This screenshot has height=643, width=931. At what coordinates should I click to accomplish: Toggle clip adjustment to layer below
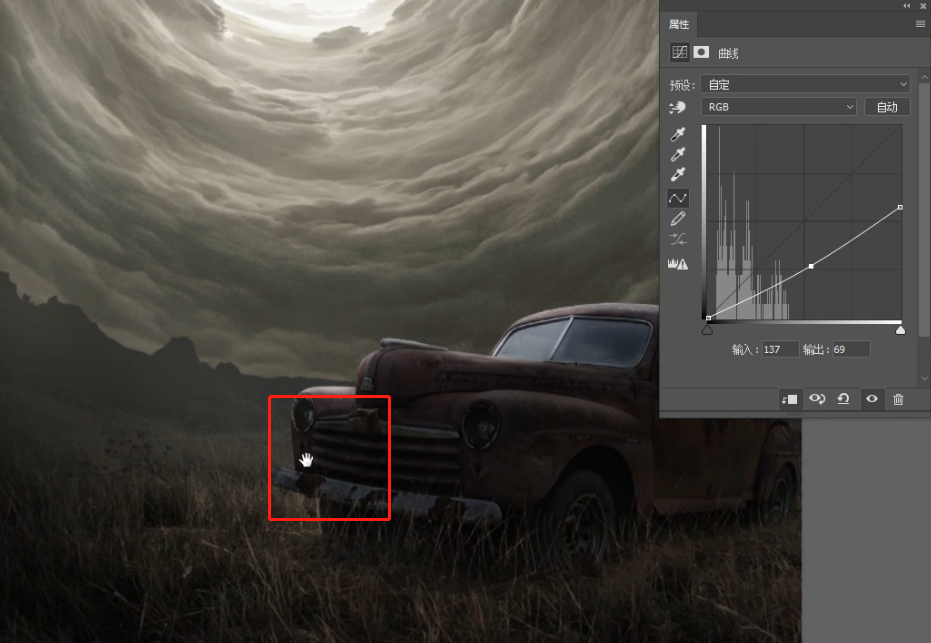coord(789,399)
